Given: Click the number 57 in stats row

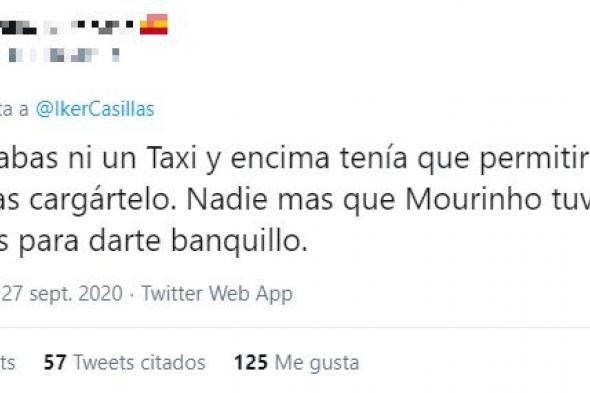Looking at the screenshot, I should 55,363.
